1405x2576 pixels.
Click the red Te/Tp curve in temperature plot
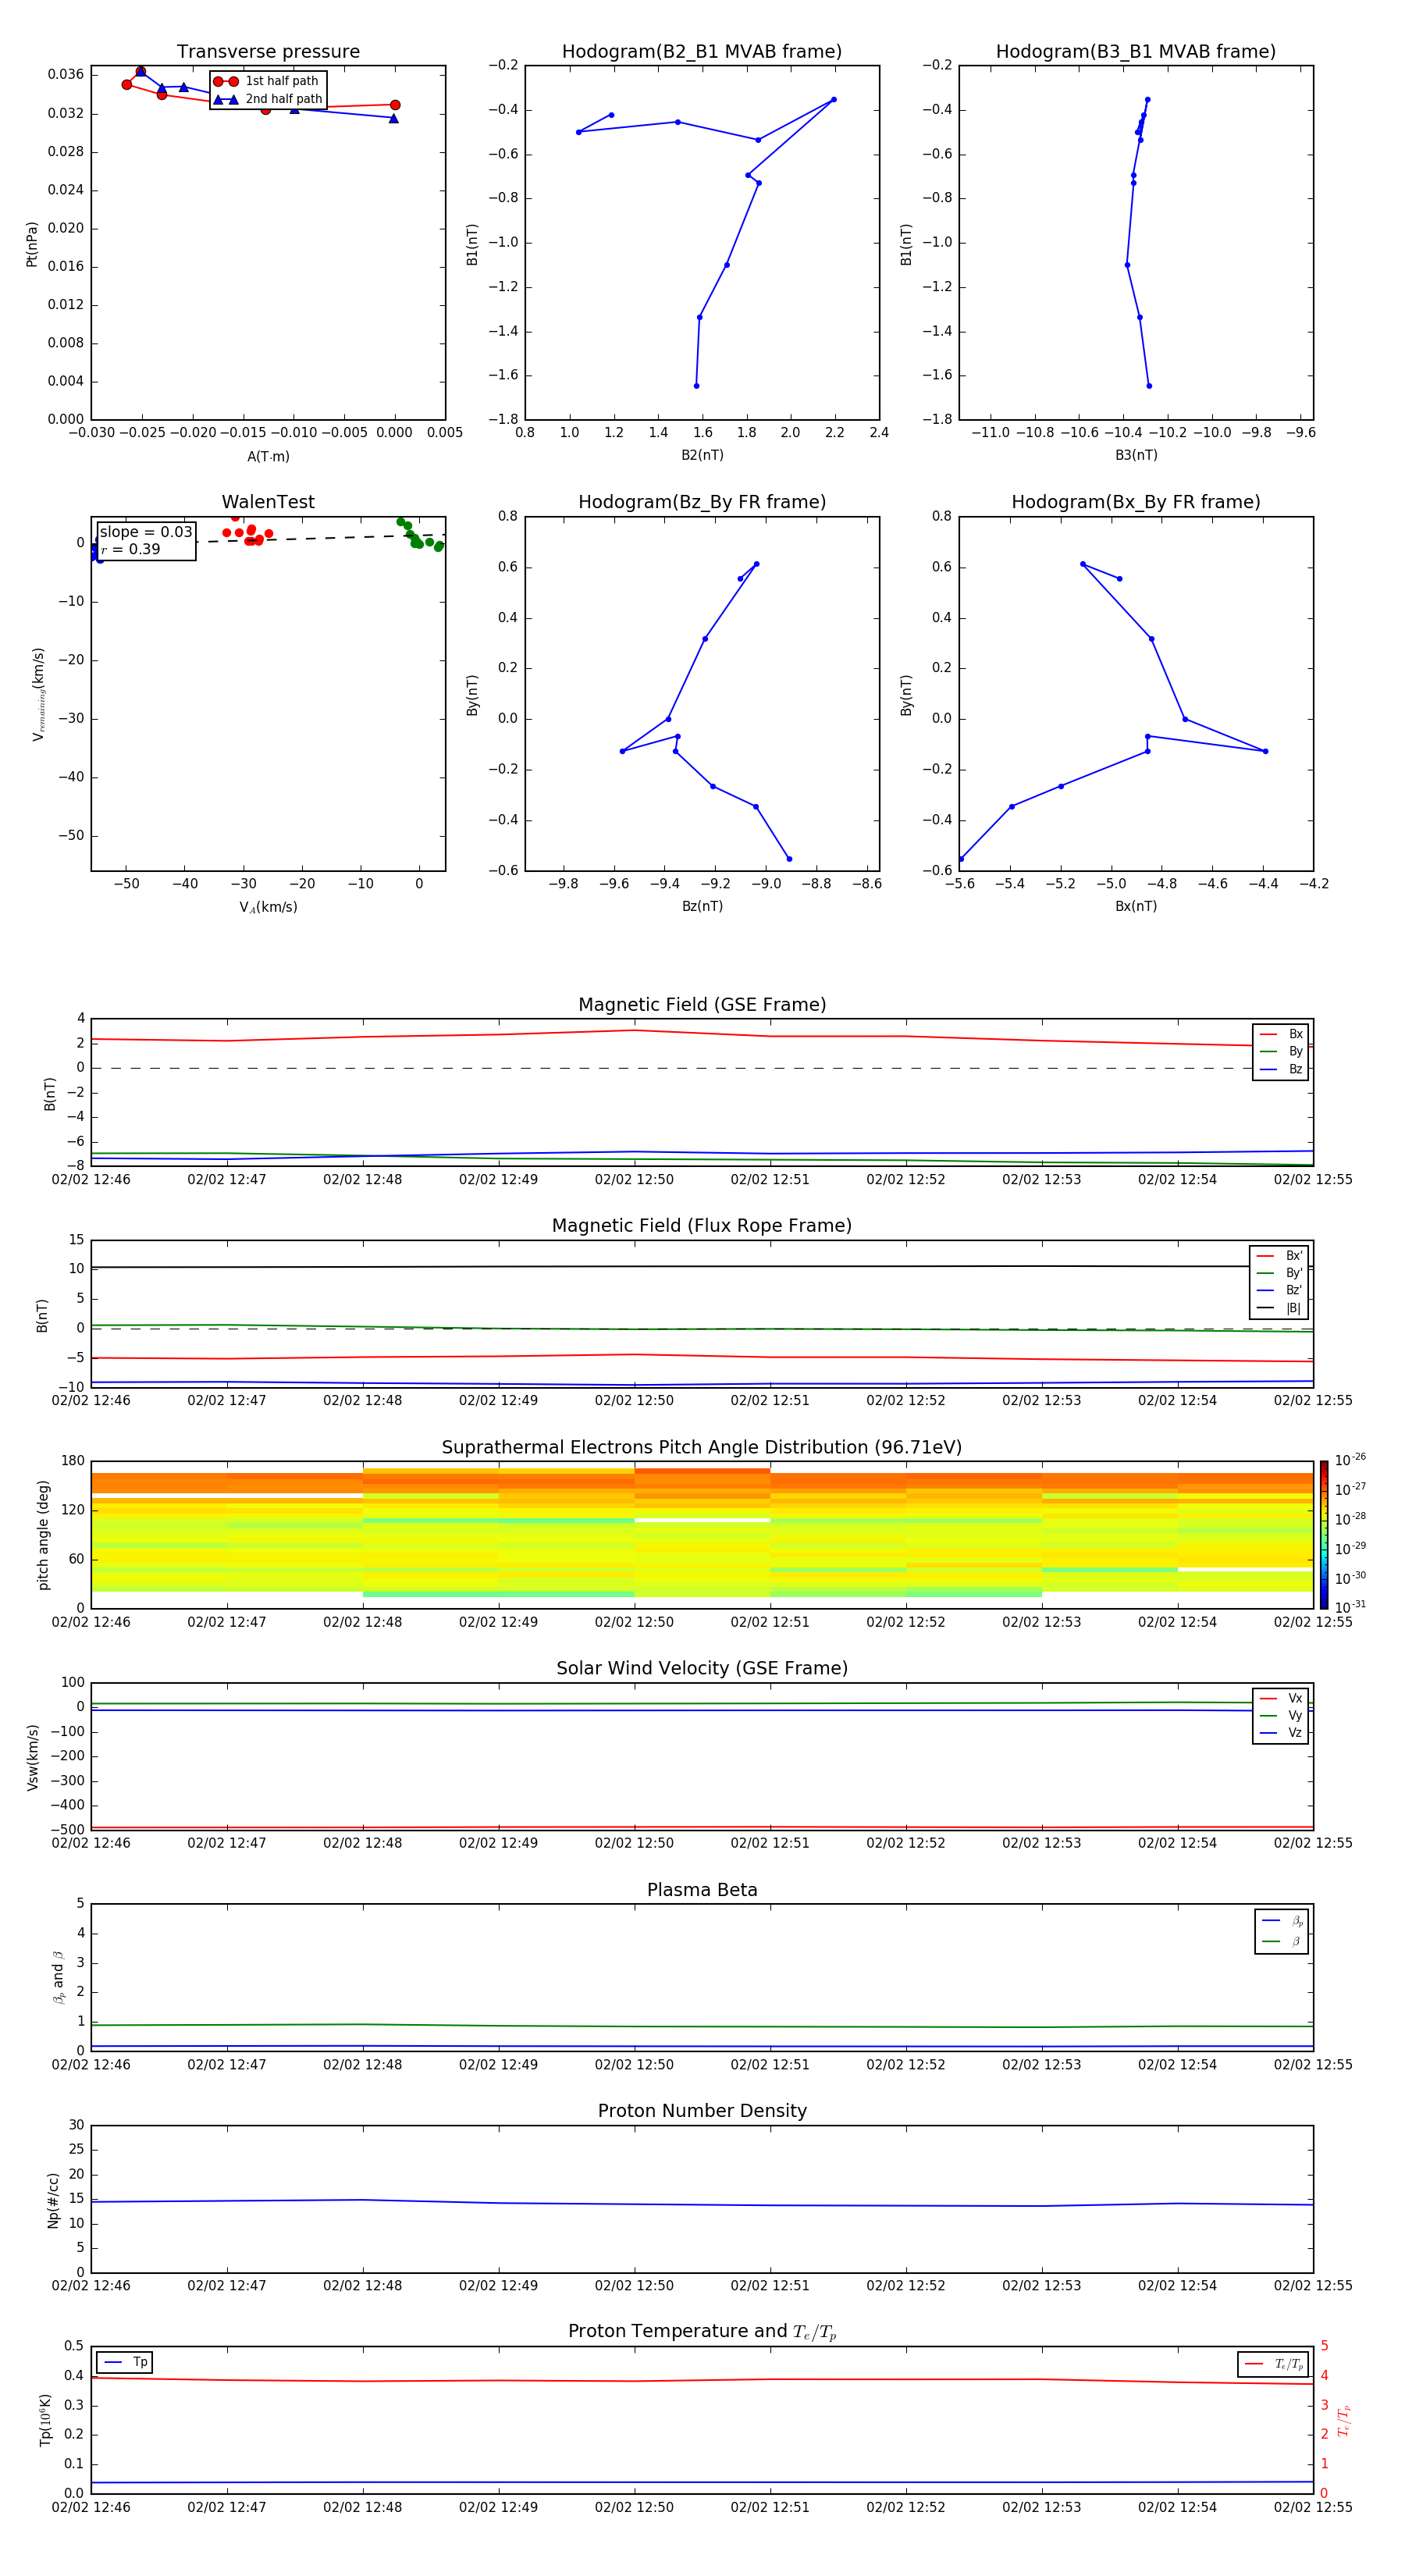click(x=702, y=2380)
